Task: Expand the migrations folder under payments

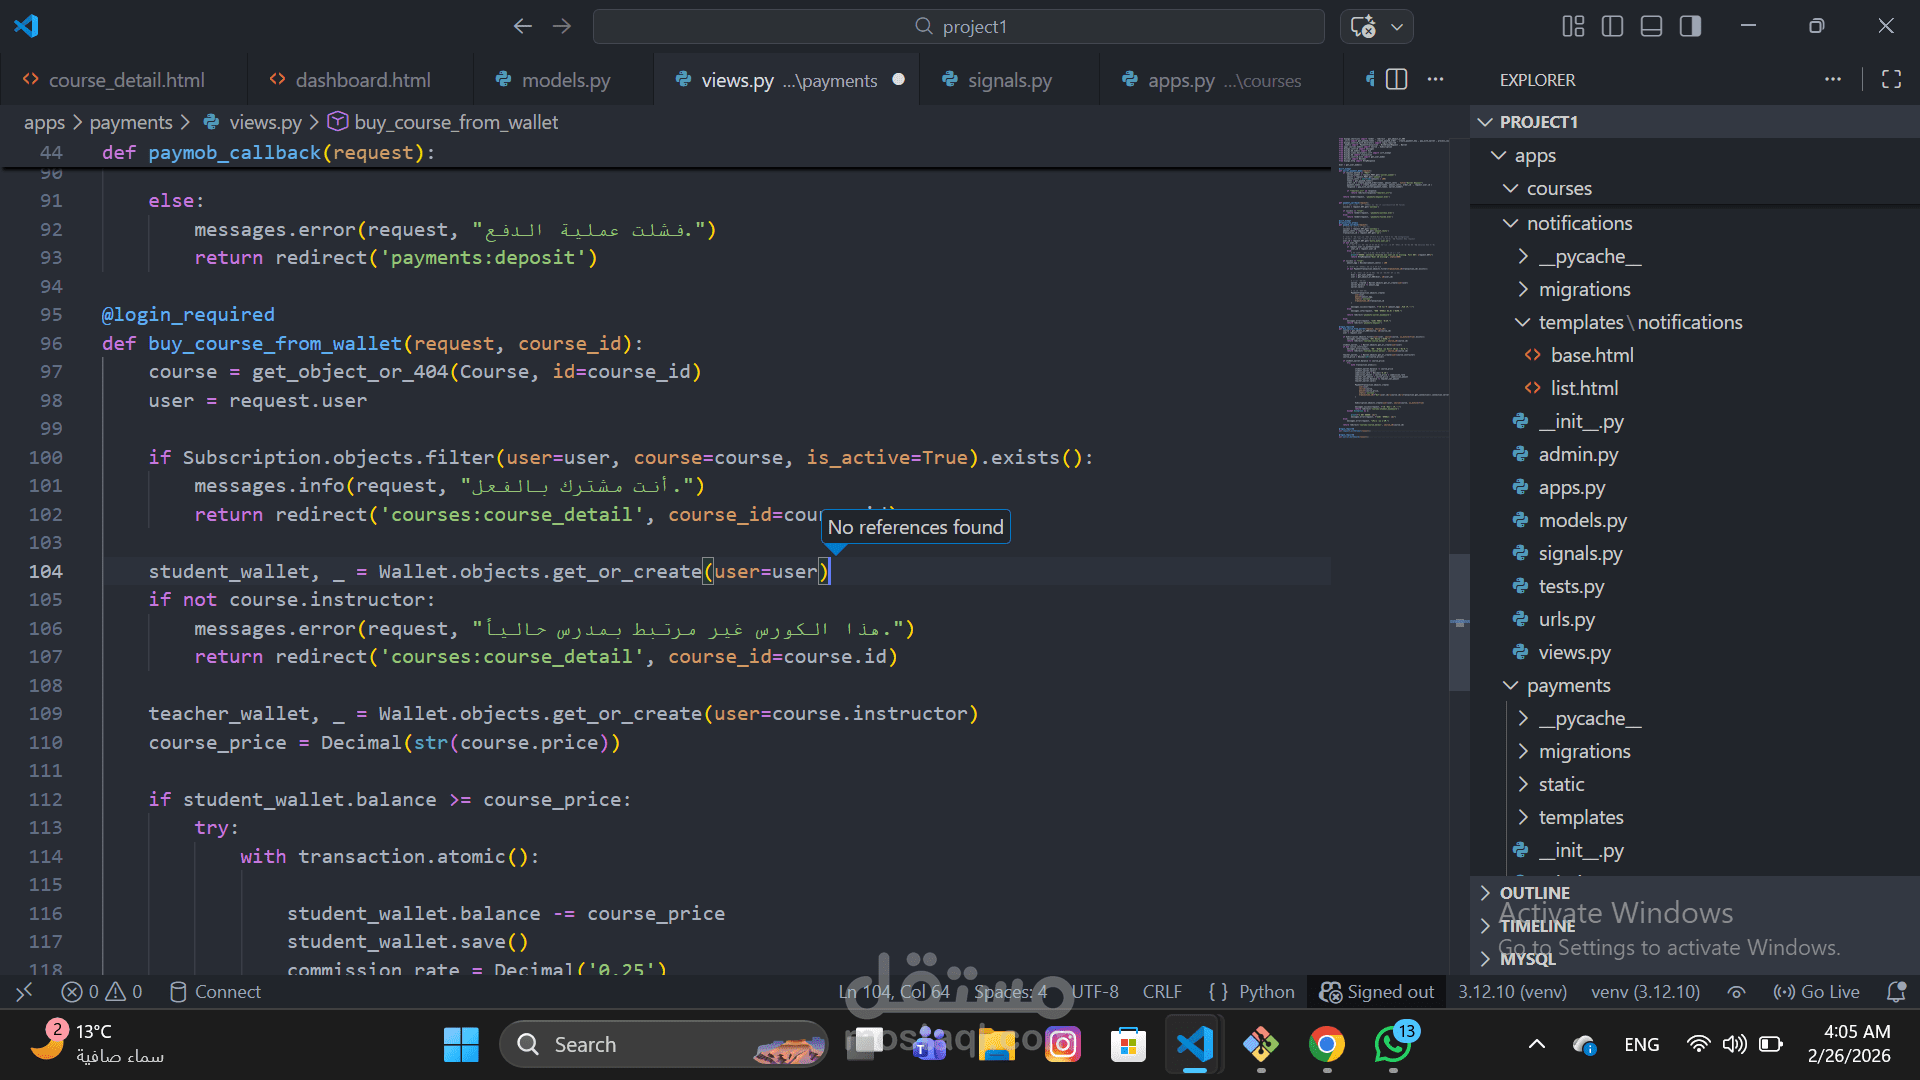Action: 1584,751
